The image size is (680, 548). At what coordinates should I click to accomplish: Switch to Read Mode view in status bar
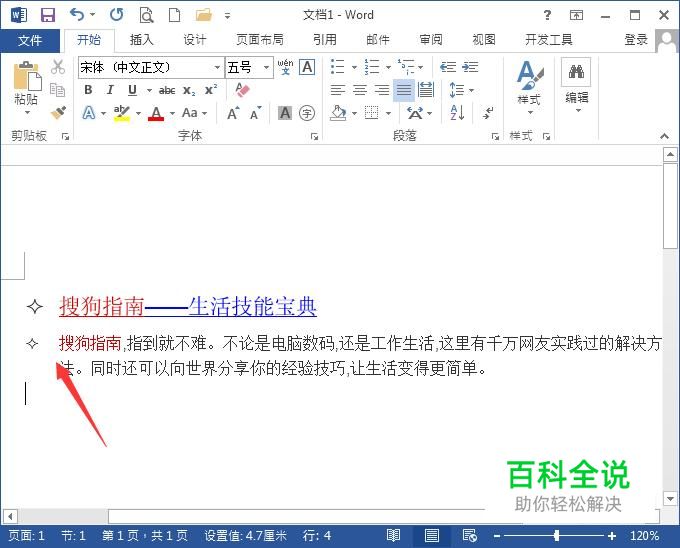click(x=393, y=536)
